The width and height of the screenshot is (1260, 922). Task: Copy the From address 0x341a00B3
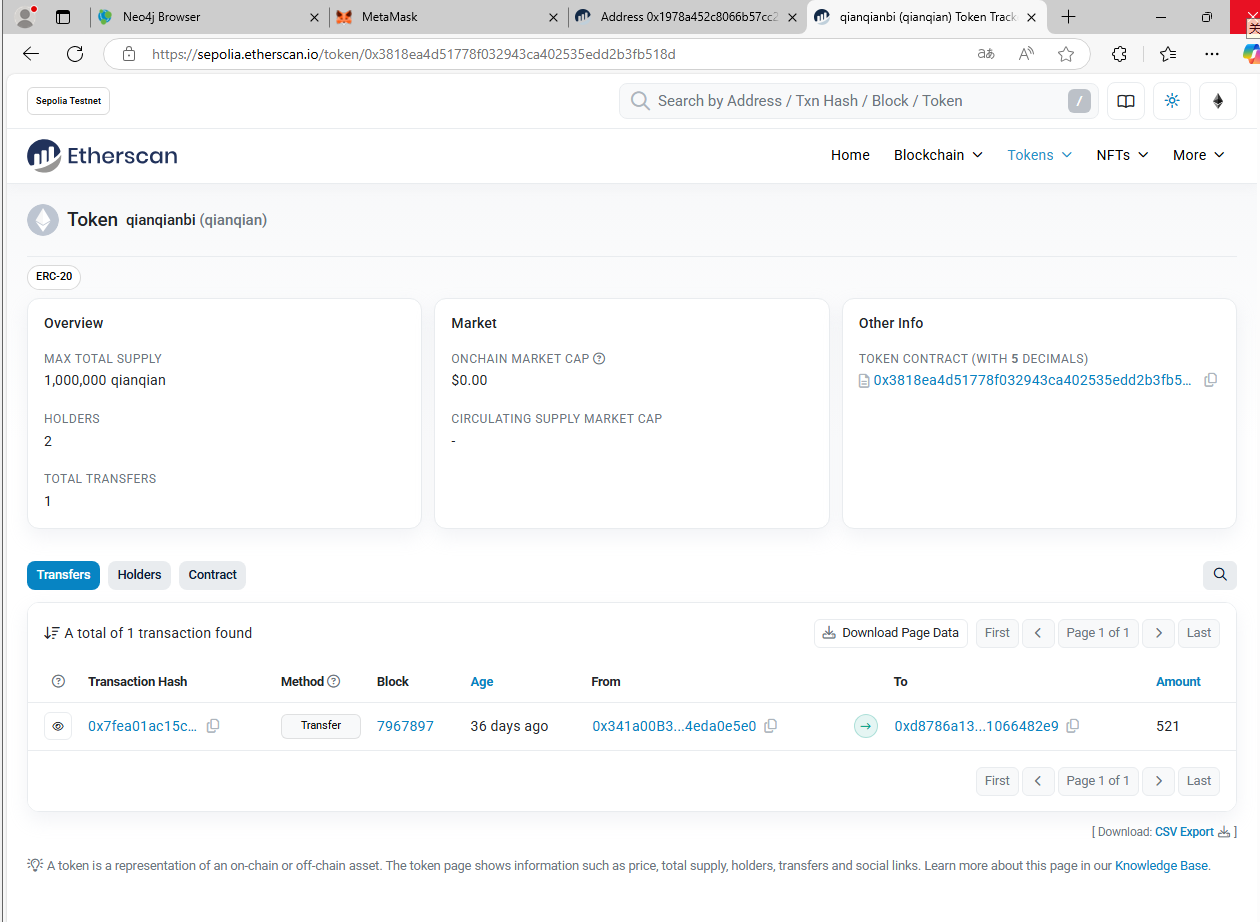pos(770,726)
